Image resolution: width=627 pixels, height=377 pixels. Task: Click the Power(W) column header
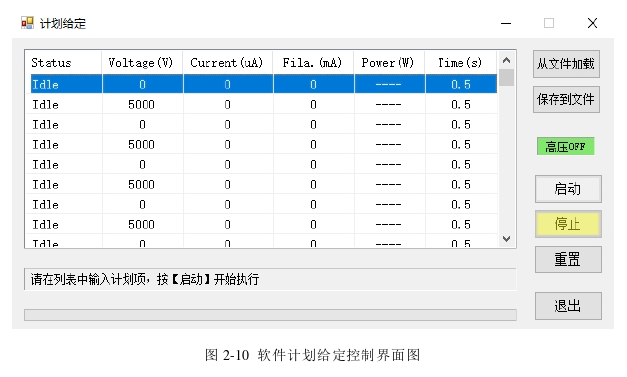click(389, 63)
